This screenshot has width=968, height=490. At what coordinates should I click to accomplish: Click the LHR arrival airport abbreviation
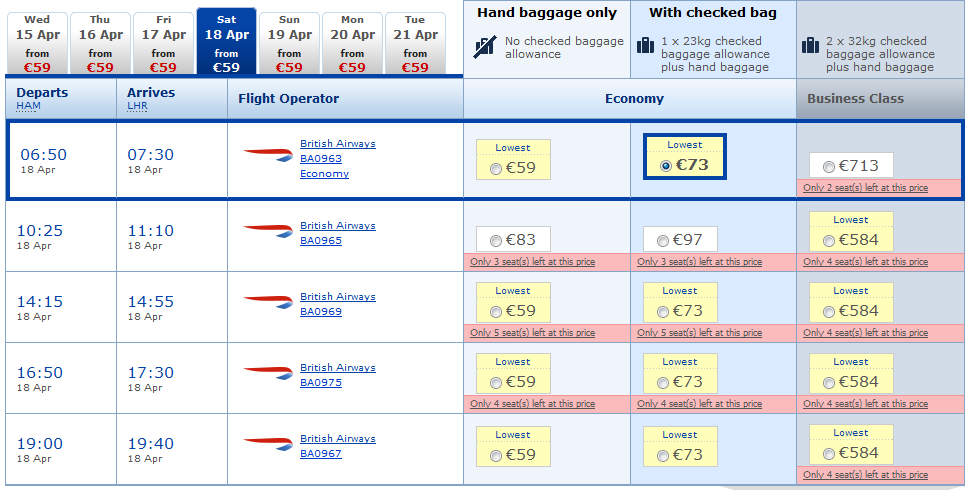137,106
